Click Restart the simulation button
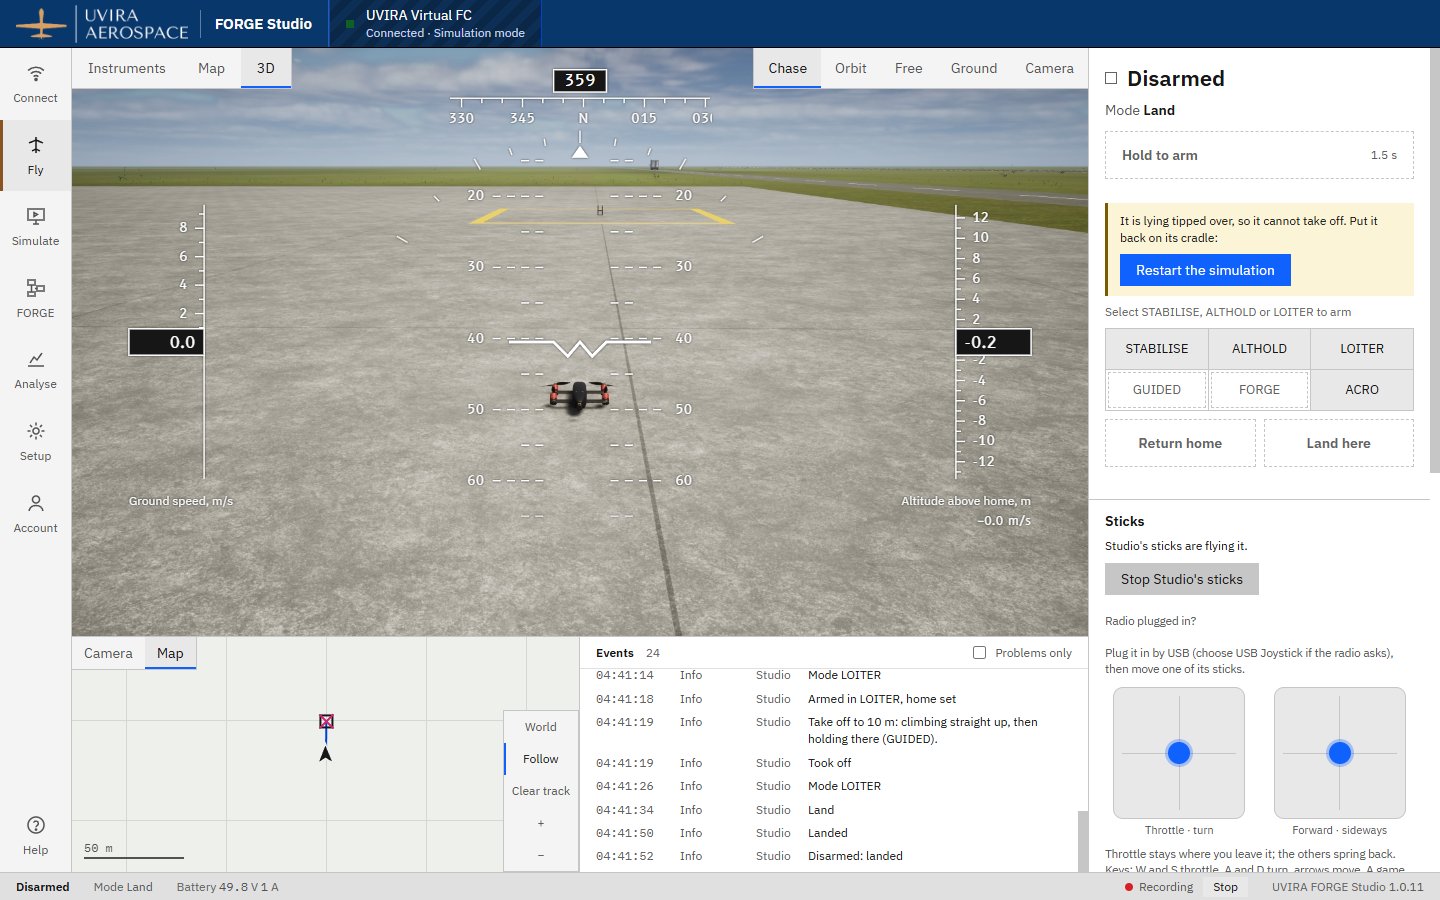 pyautogui.click(x=1205, y=270)
